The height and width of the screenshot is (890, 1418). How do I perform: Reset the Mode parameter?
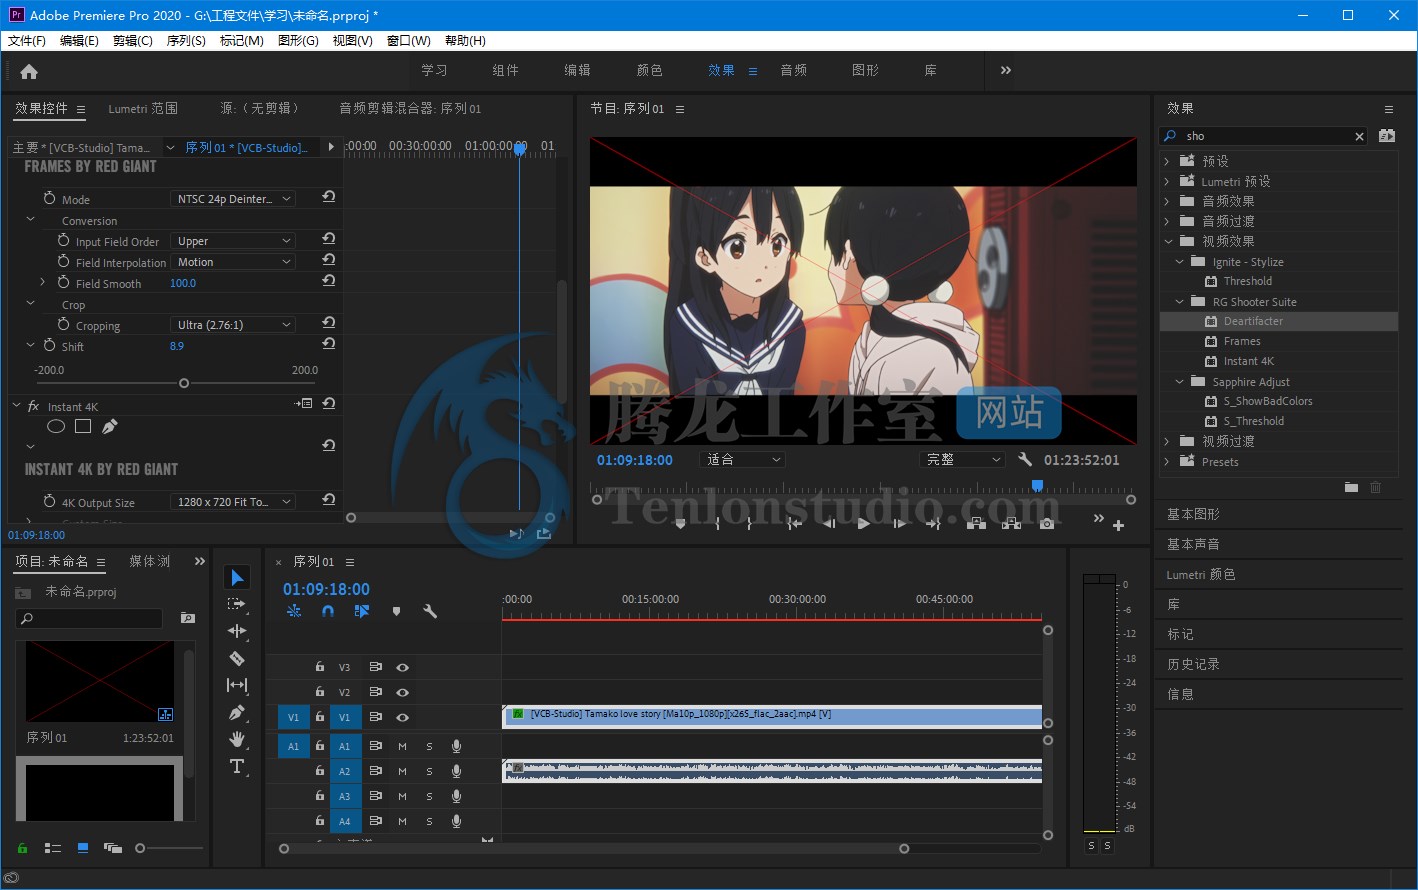tap(328, 197)
